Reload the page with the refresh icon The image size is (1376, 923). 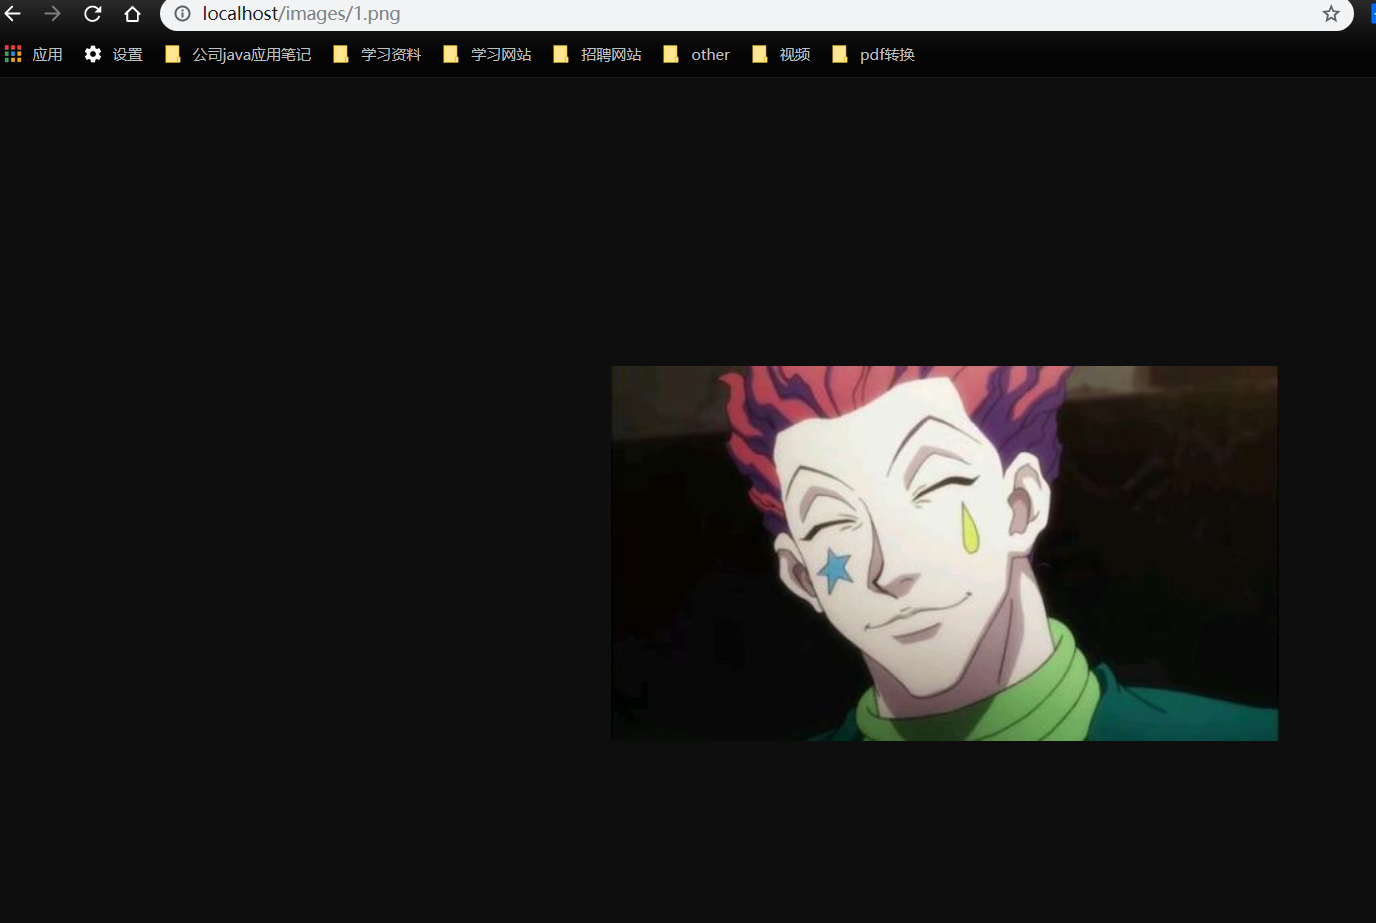tap(93, 14)
